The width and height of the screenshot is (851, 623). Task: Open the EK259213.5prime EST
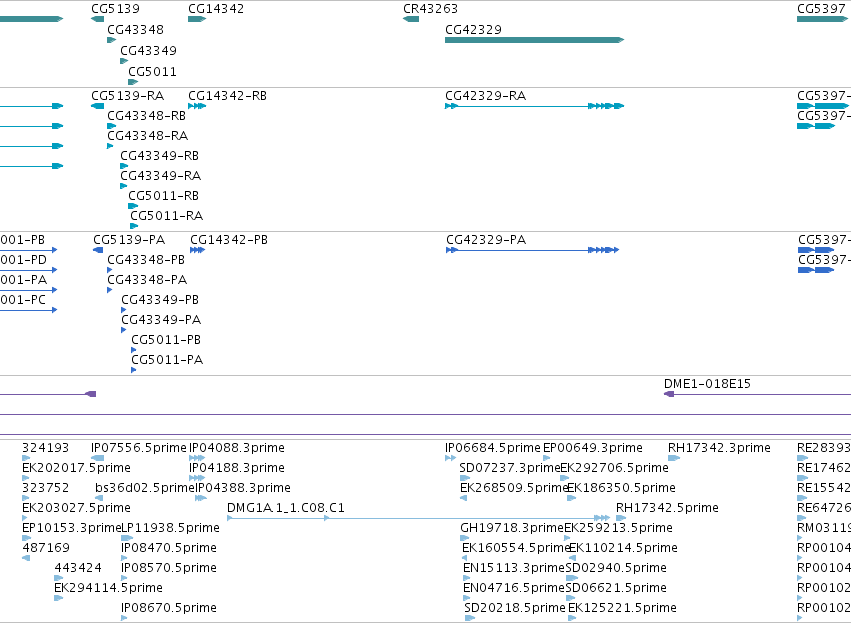point(618,528)
